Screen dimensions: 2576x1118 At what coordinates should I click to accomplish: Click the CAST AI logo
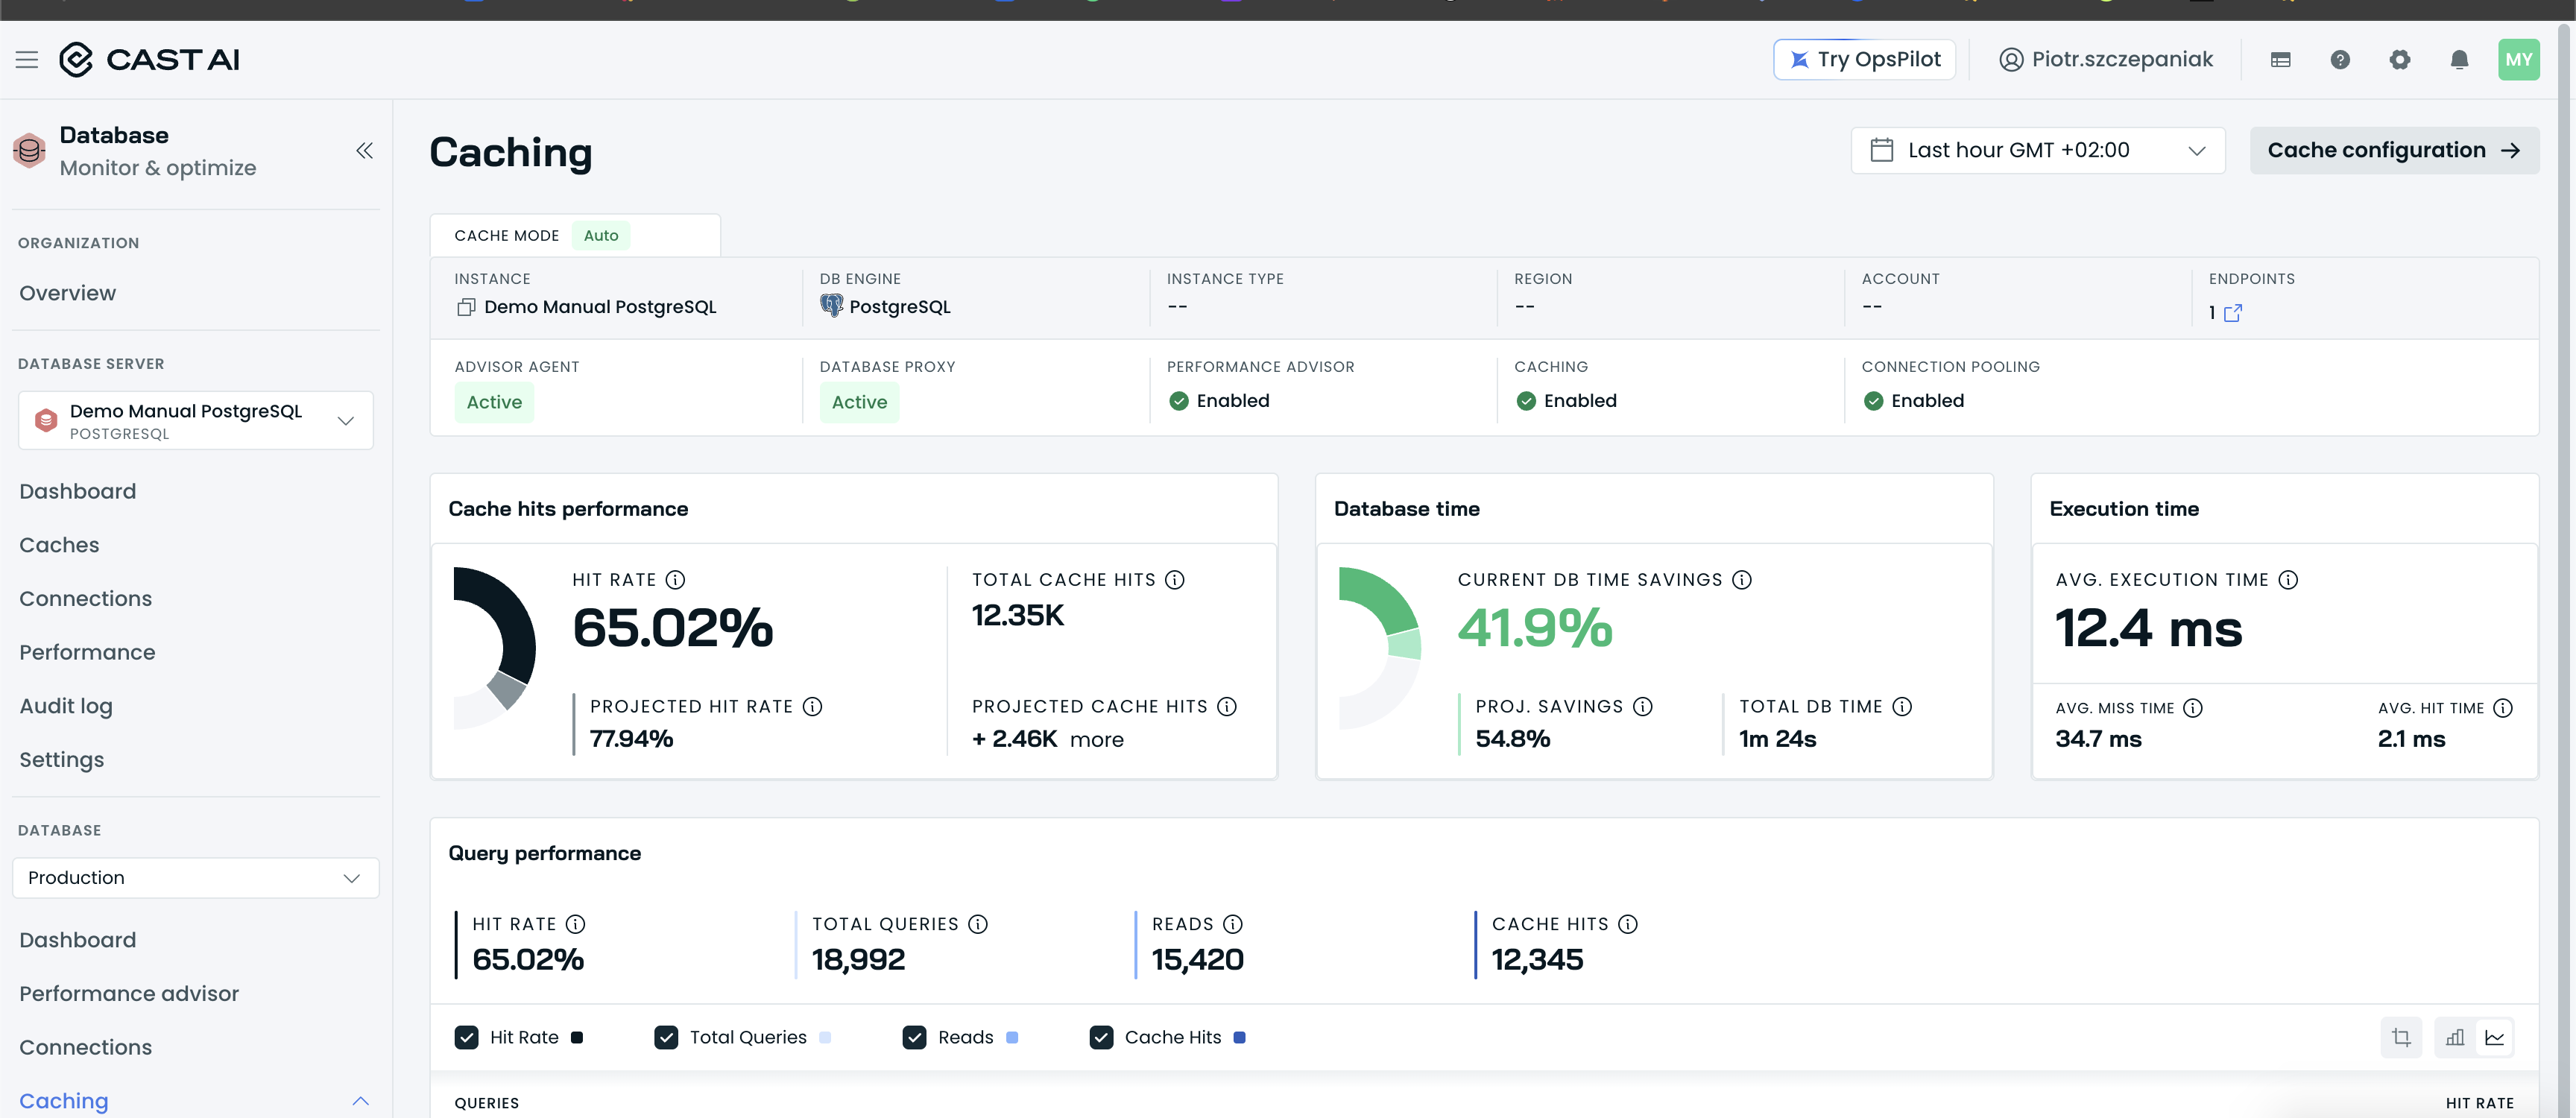(x=150, y=60)
